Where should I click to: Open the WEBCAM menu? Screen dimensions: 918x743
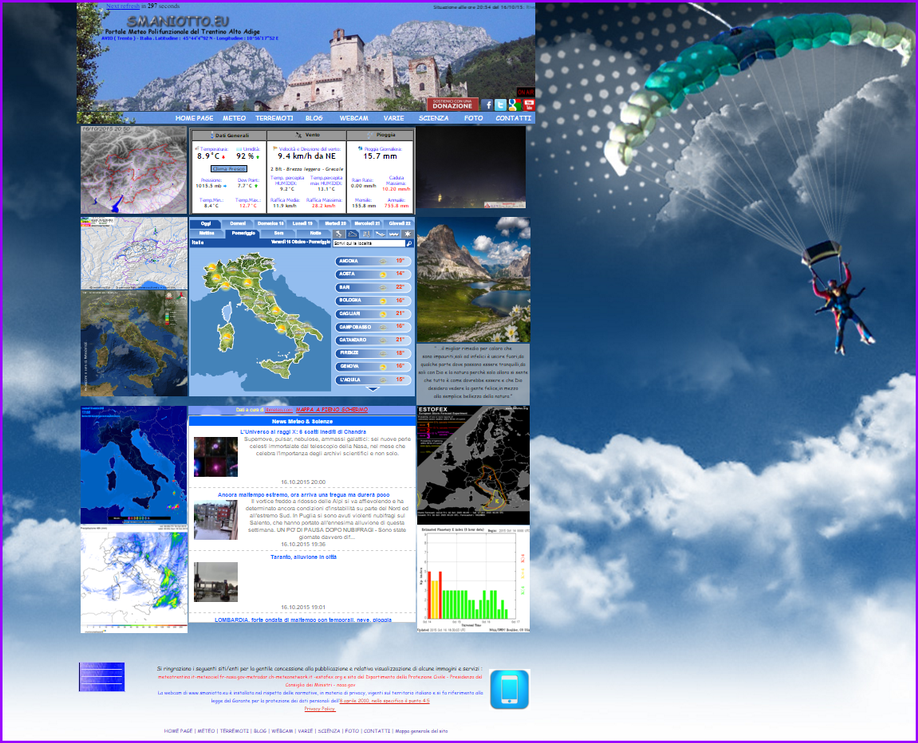tap(354, 118)
